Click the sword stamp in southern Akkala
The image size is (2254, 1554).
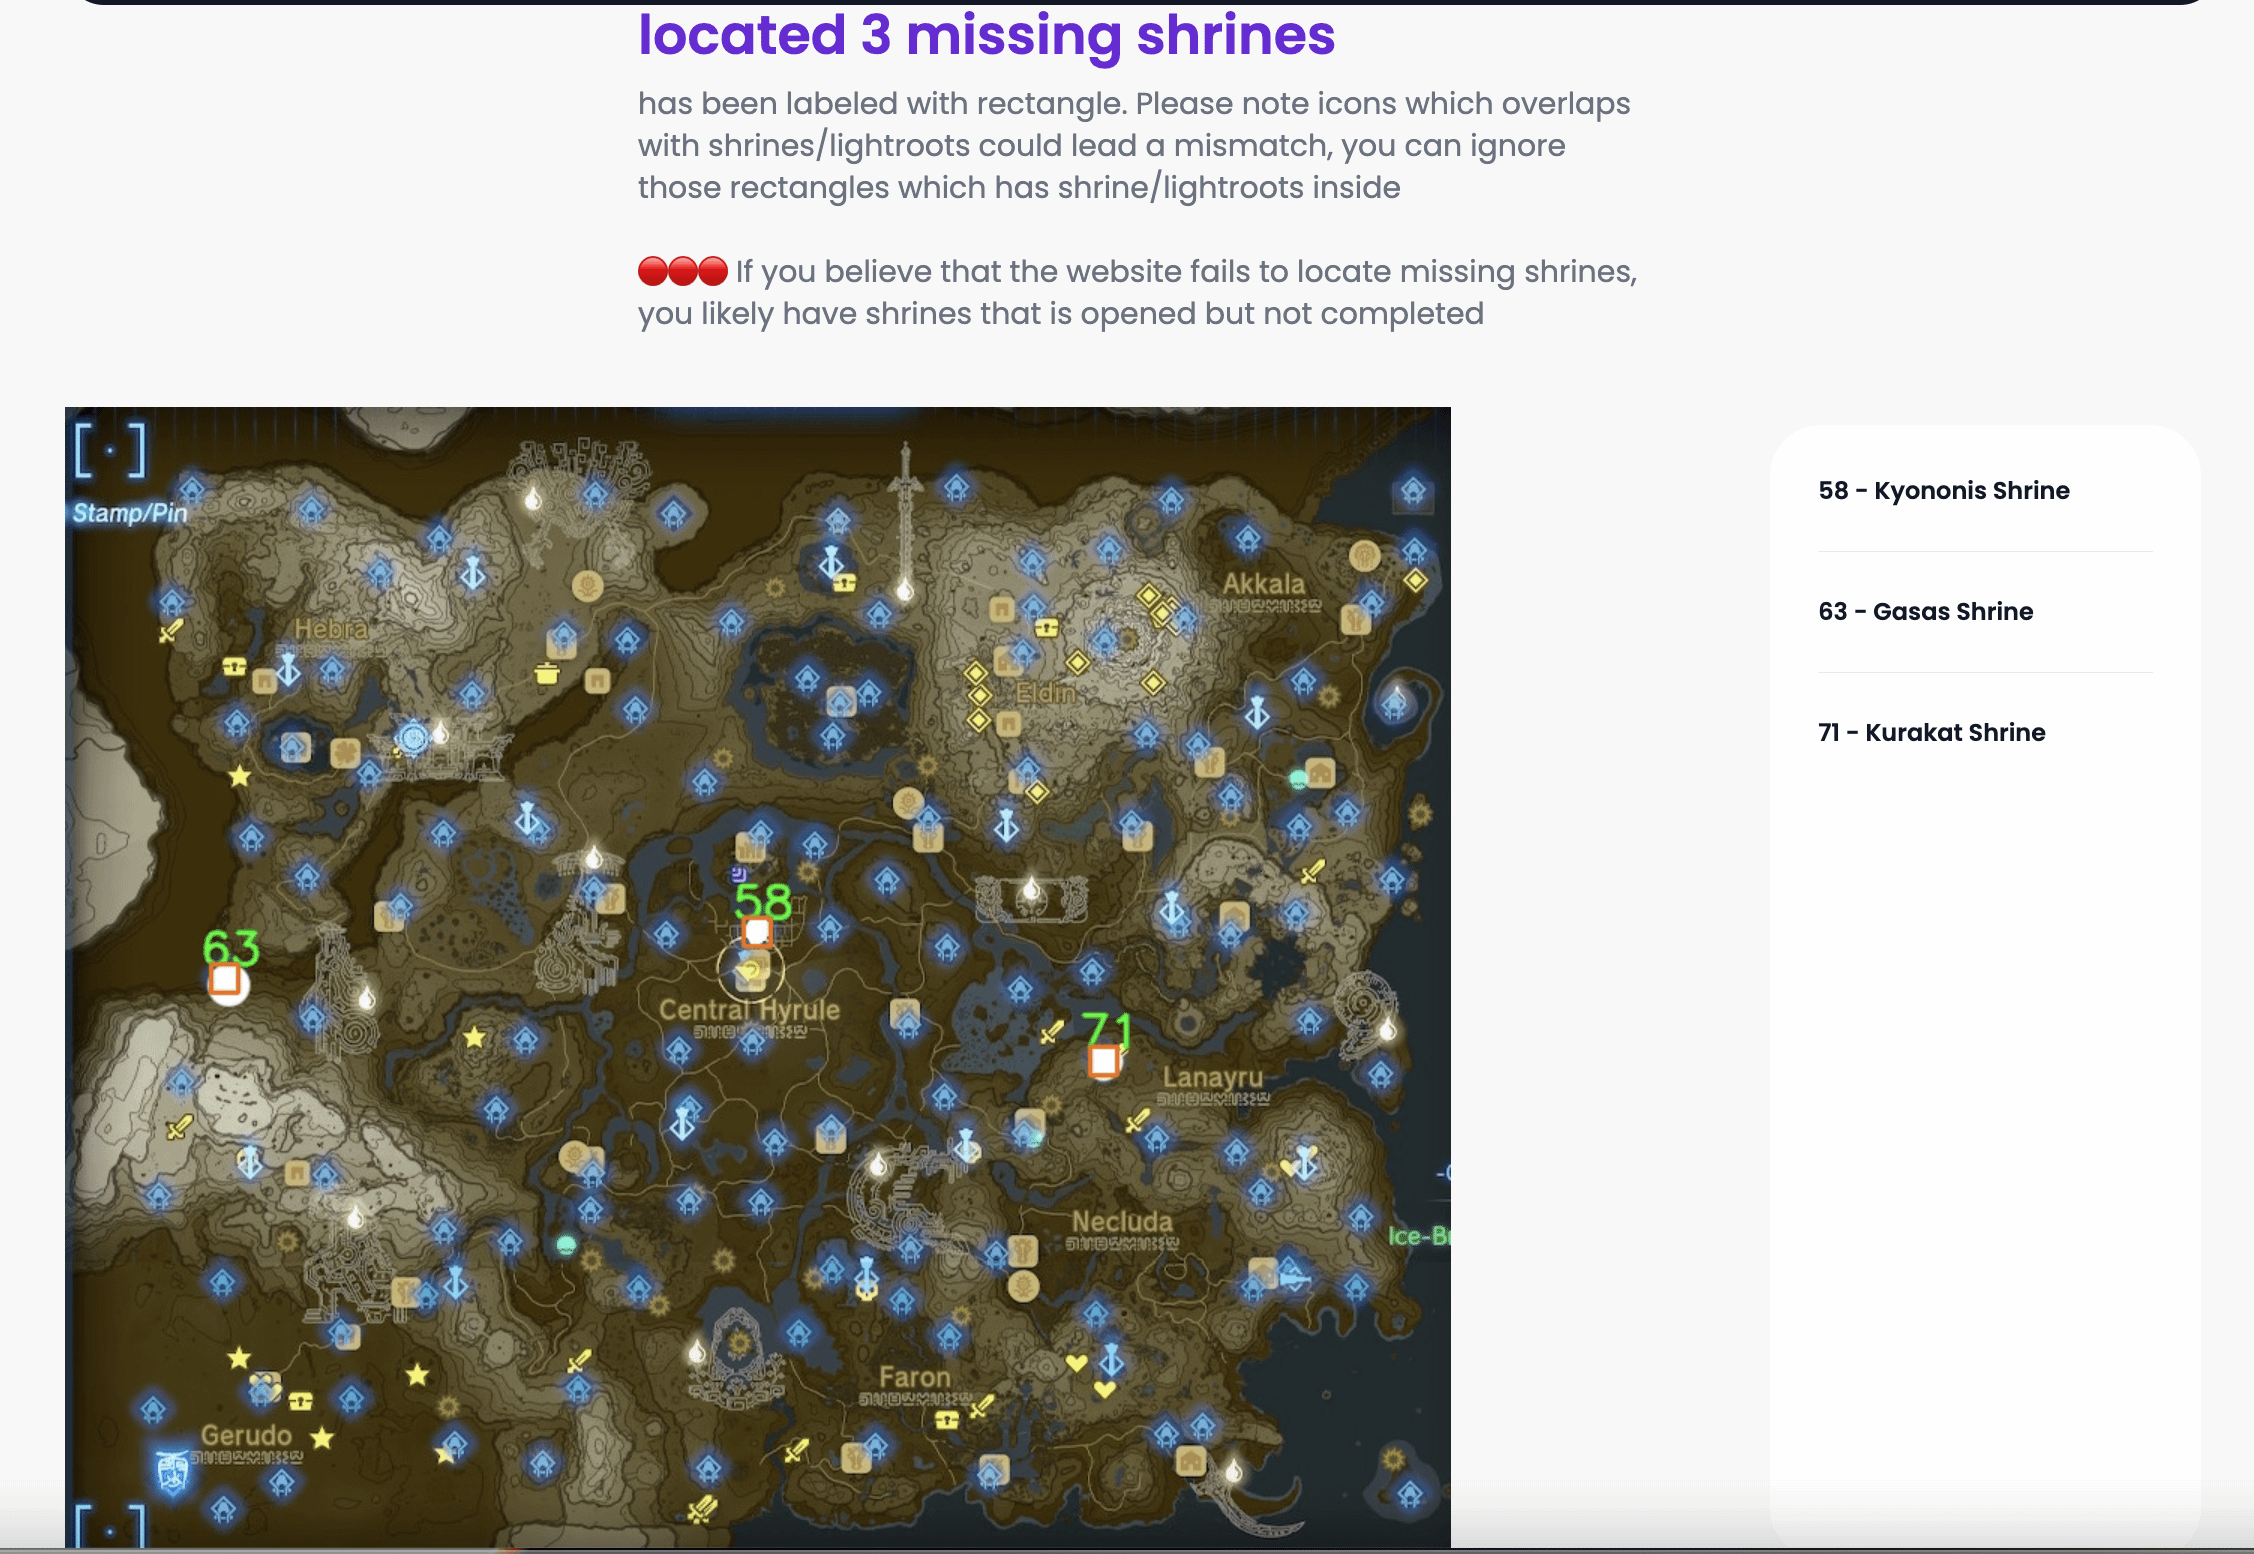tap(1313, 871)
